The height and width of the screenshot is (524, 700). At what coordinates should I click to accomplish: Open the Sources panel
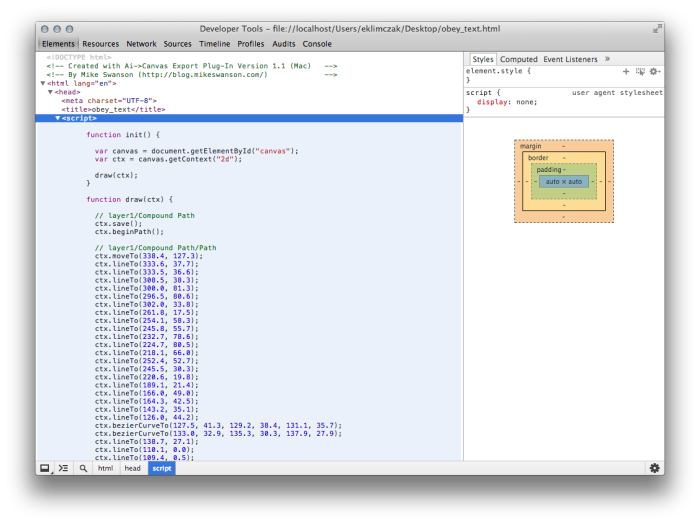point(177,44)
